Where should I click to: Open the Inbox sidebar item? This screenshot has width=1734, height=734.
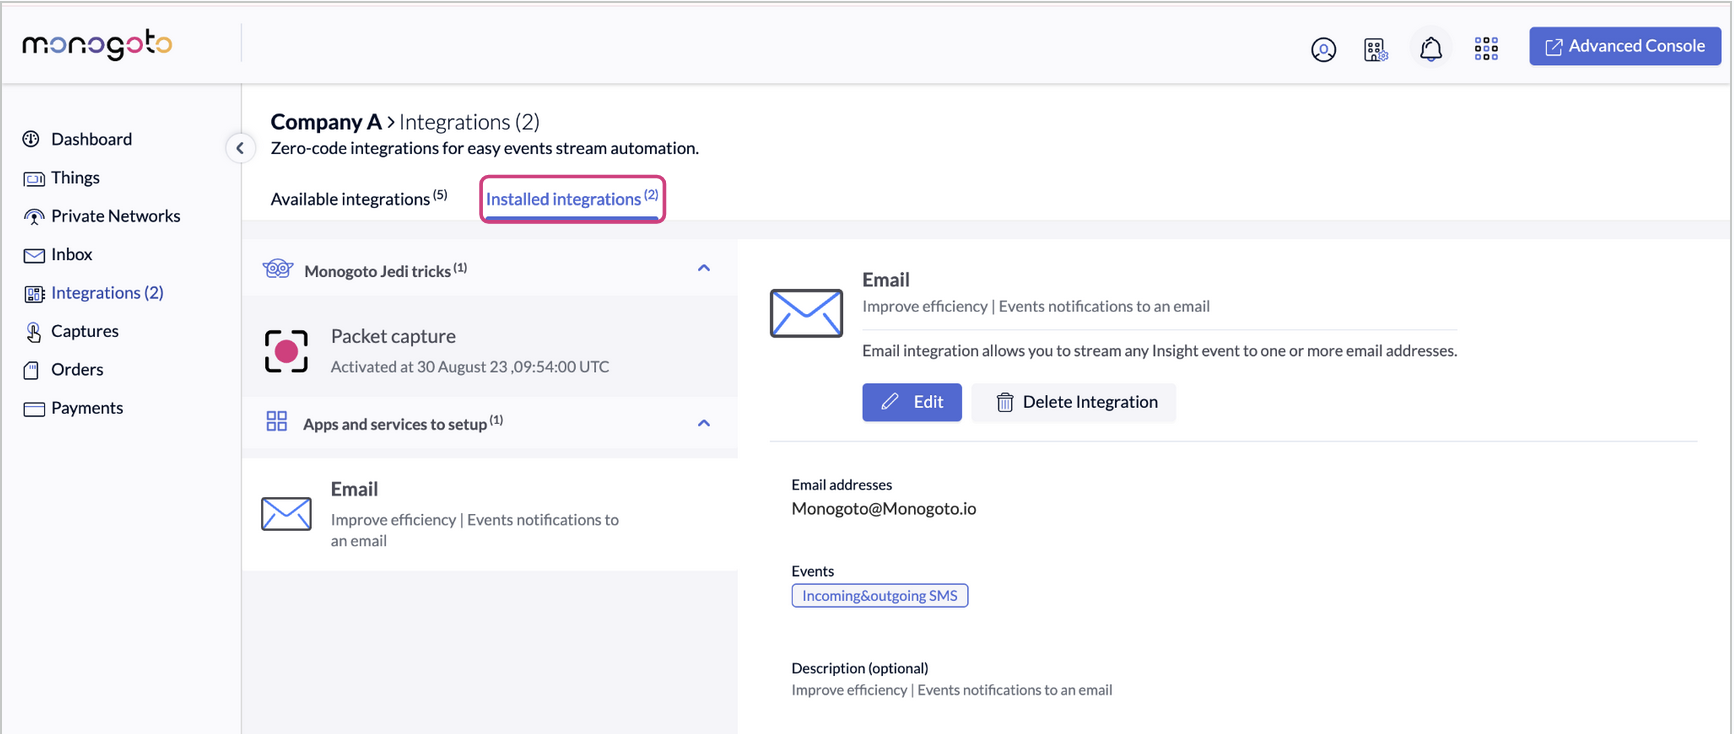[71, 255]
